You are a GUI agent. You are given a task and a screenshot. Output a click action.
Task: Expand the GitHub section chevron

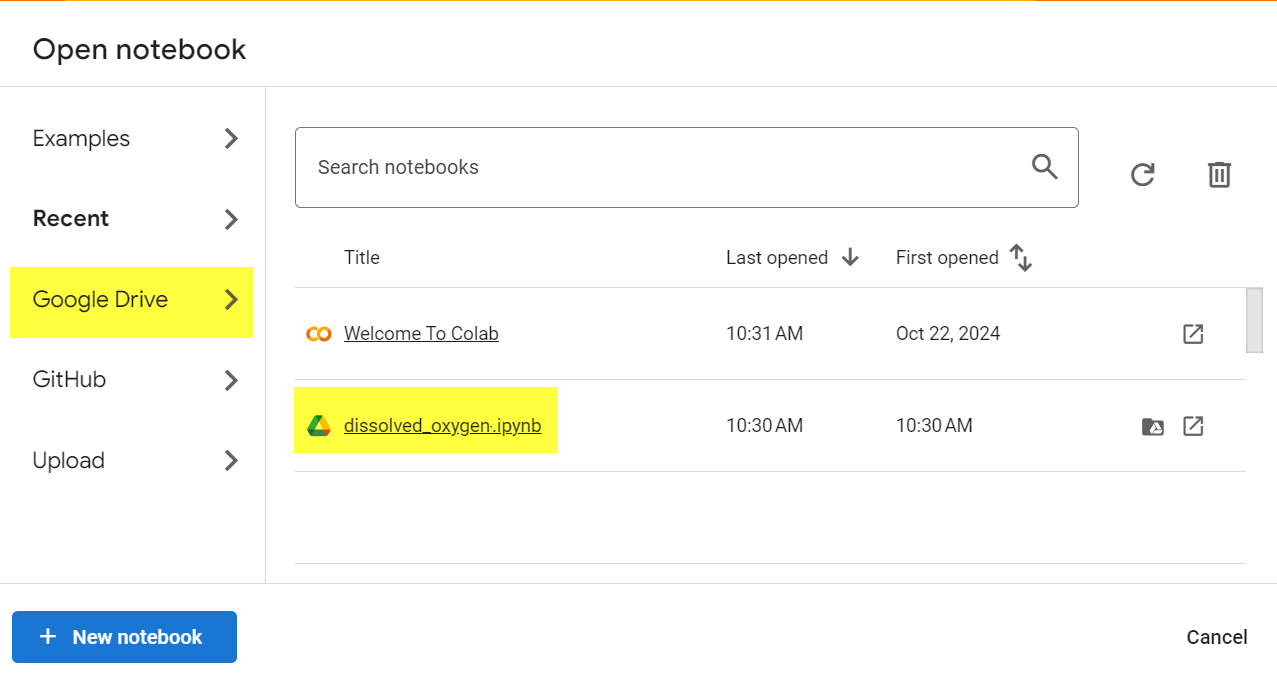[231, 380]
